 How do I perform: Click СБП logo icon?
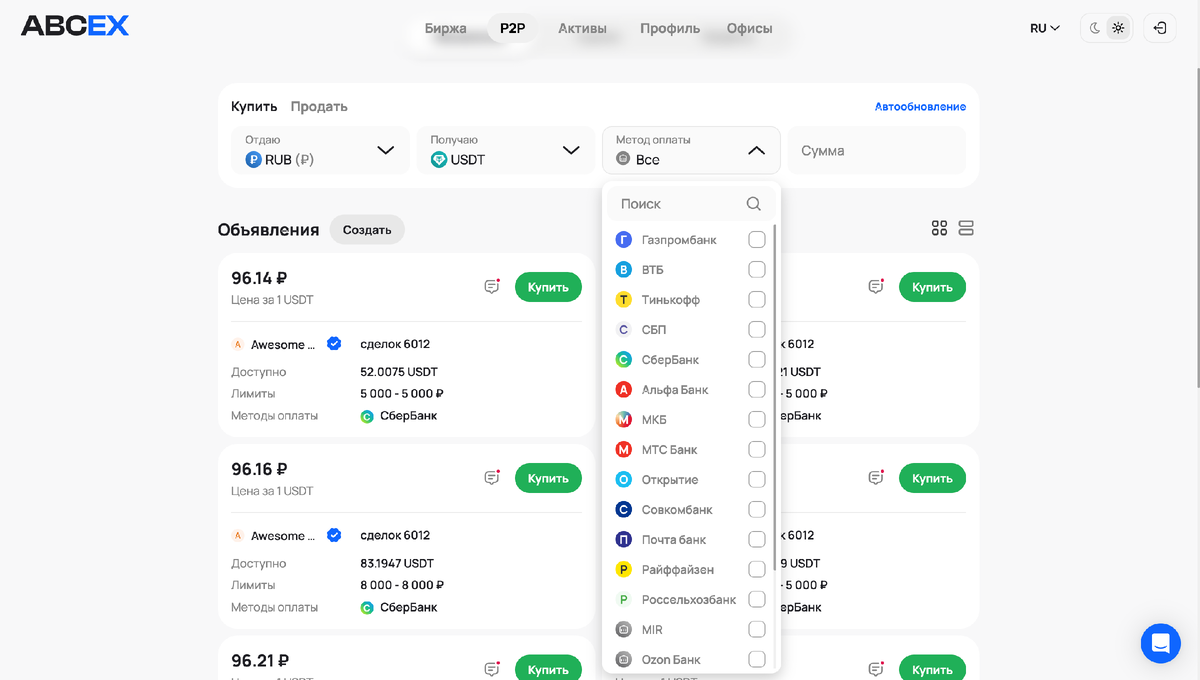click(623, 330)
